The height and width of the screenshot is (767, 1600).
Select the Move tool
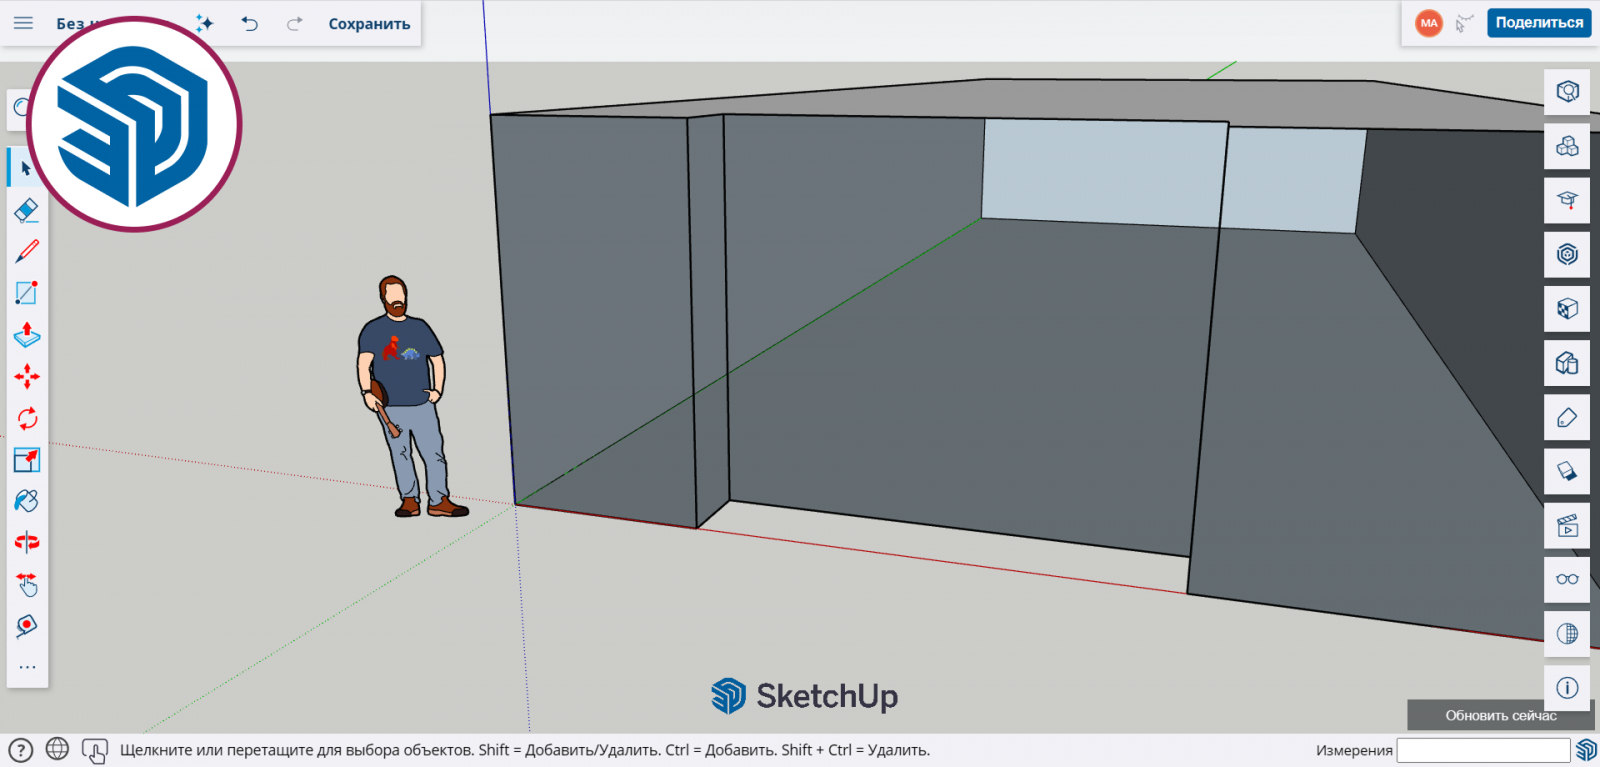[x=27, y=376]
